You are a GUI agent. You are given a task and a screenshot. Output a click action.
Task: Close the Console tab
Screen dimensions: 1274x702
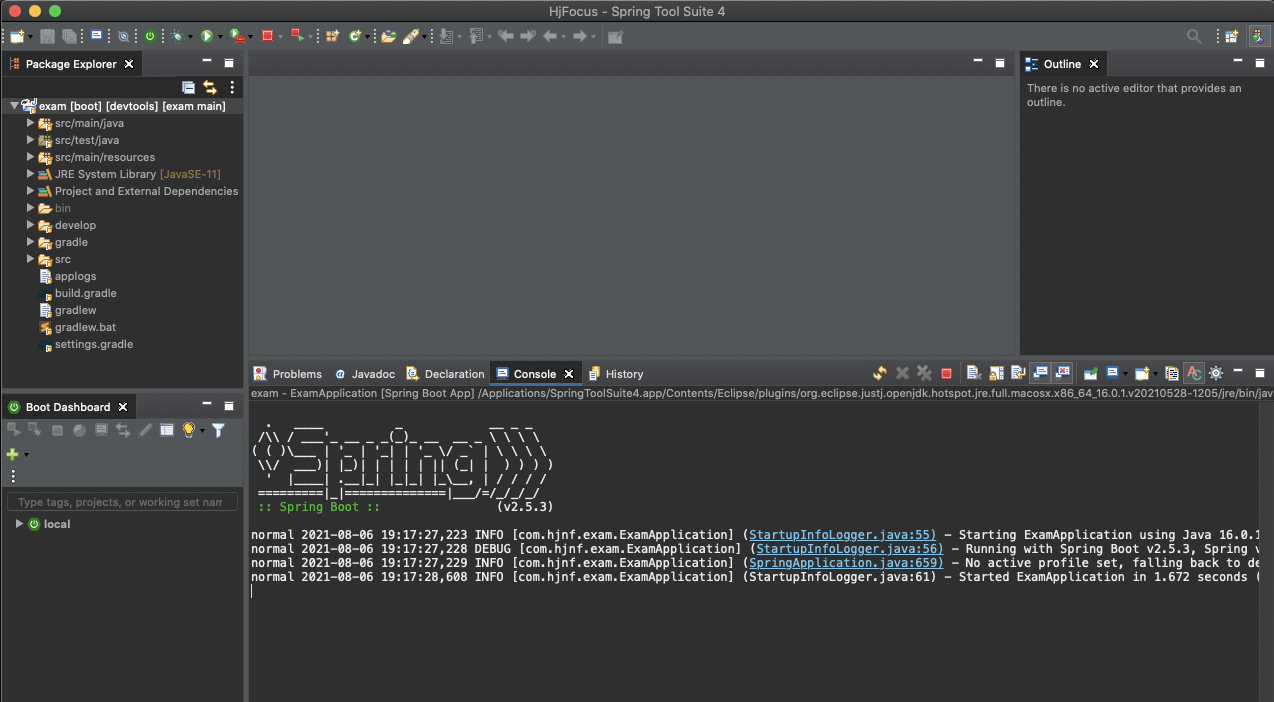[569, 374]
